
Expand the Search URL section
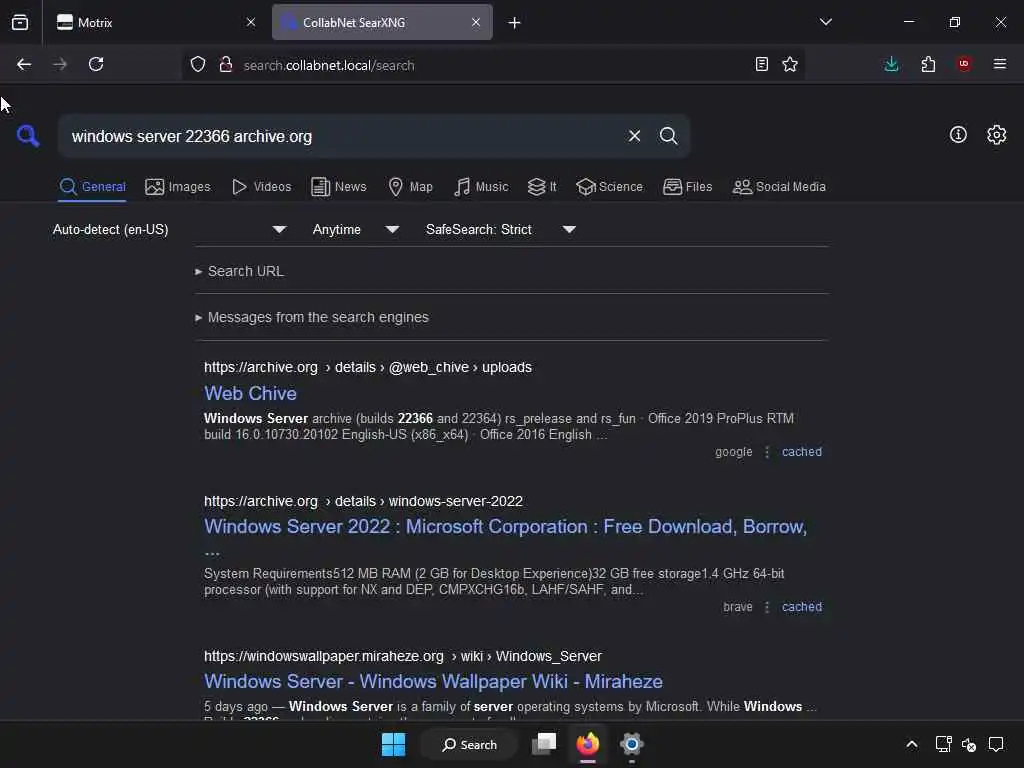pyautogui.click(x=240, y=271)
